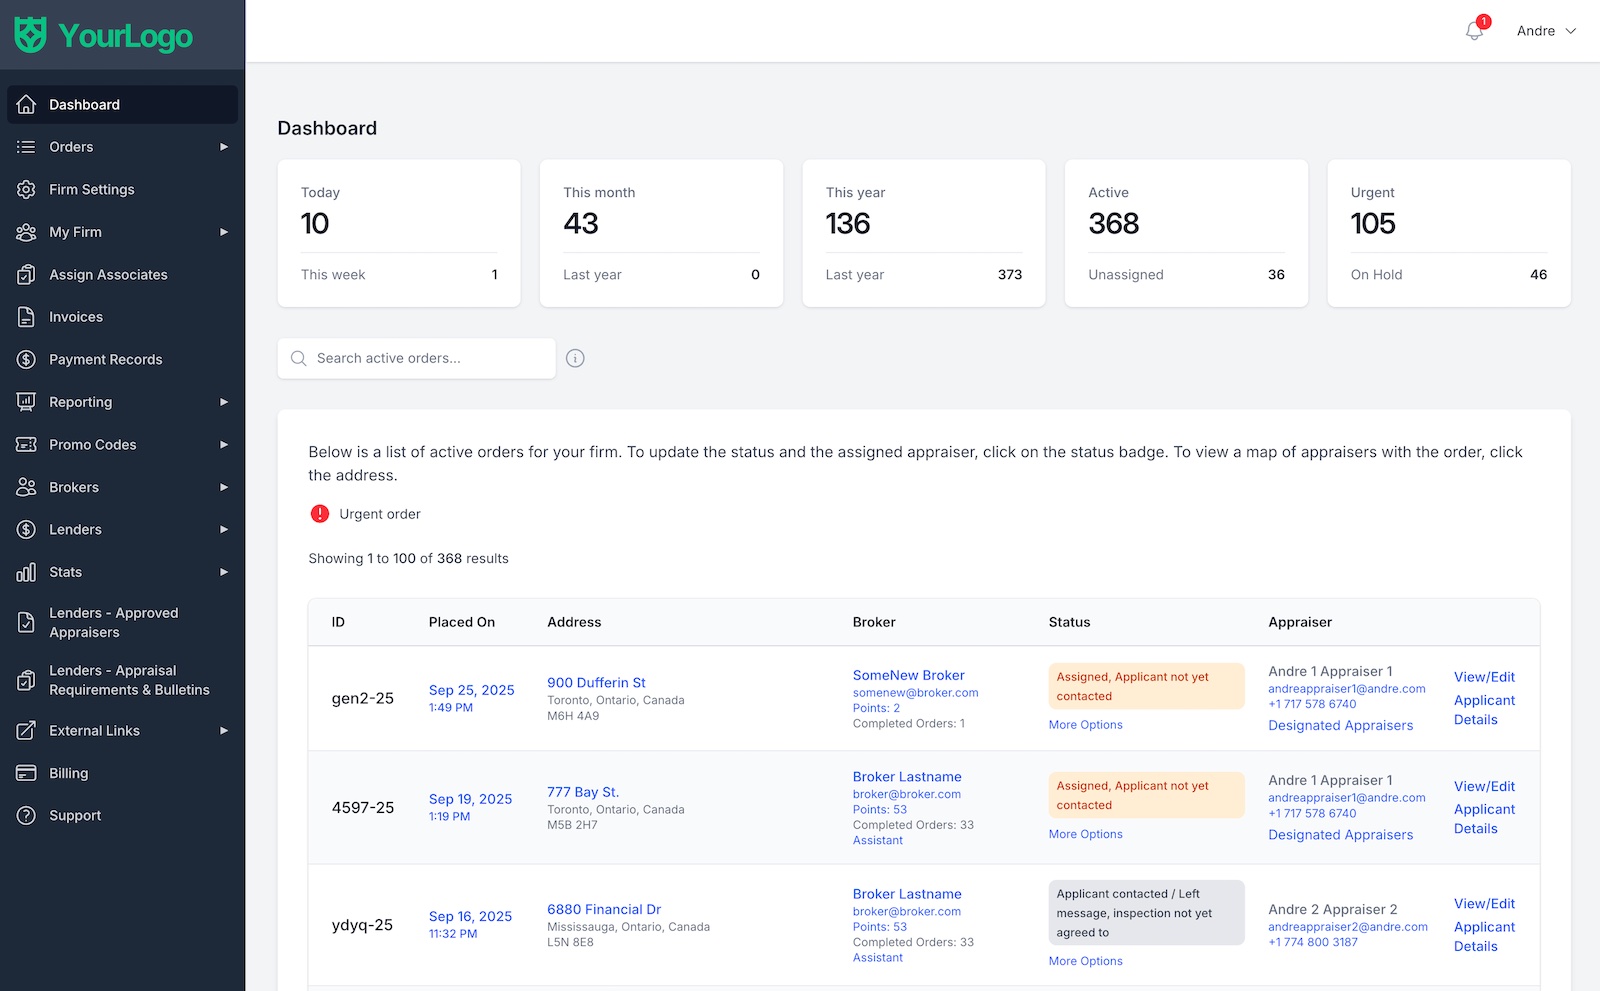The height and width of the screenshot is (991, 1600).
Task: Open the 900 Dufferin St address link
Action: 596,682
